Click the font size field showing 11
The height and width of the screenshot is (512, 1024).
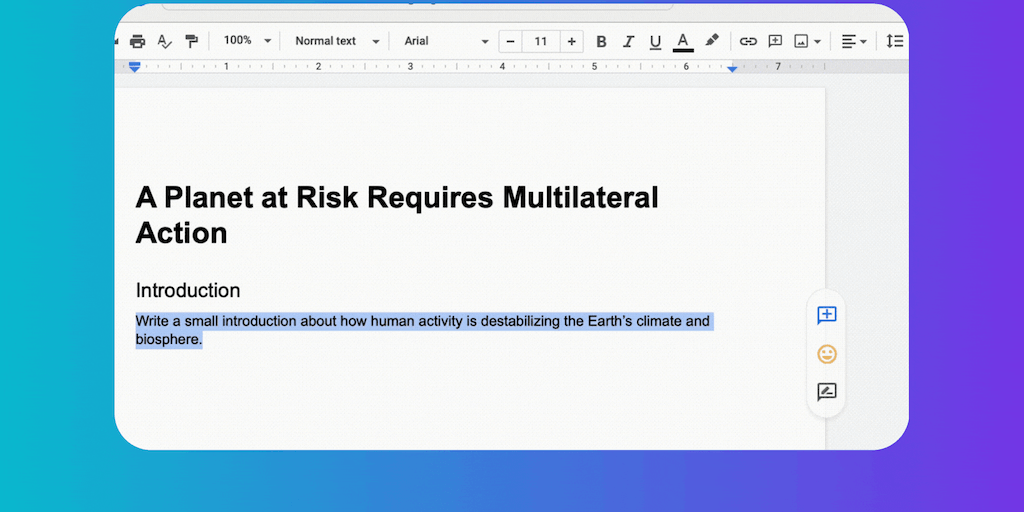(x=541, y=41)
